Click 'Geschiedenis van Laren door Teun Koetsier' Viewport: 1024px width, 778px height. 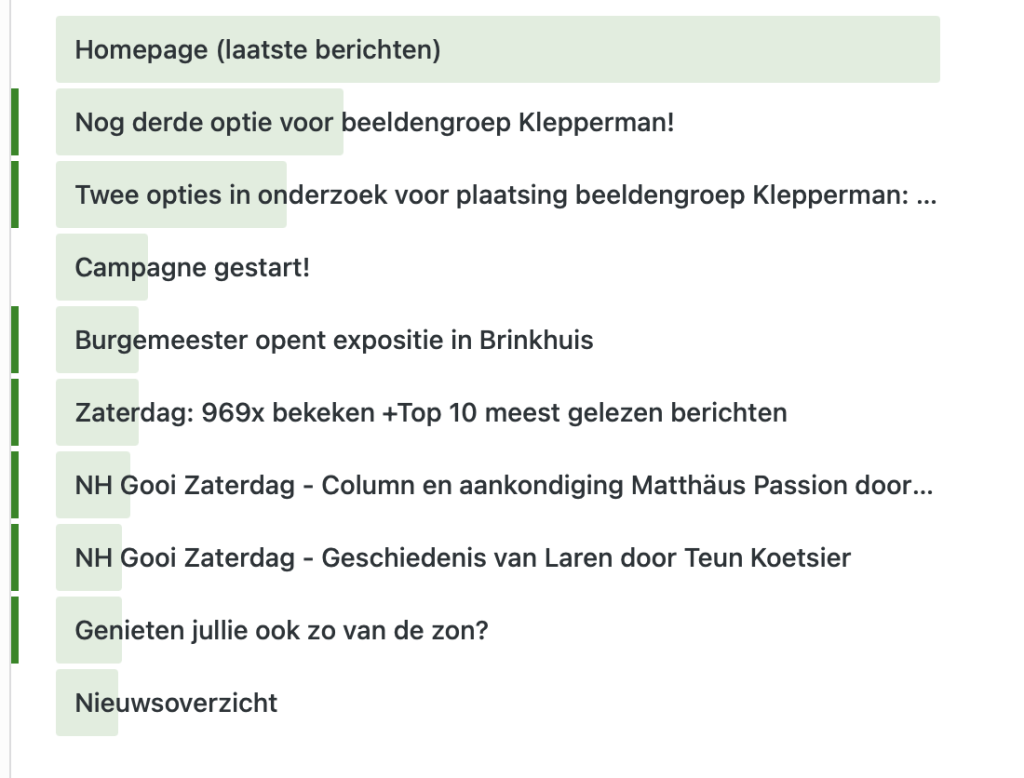(x=462, y=557)
